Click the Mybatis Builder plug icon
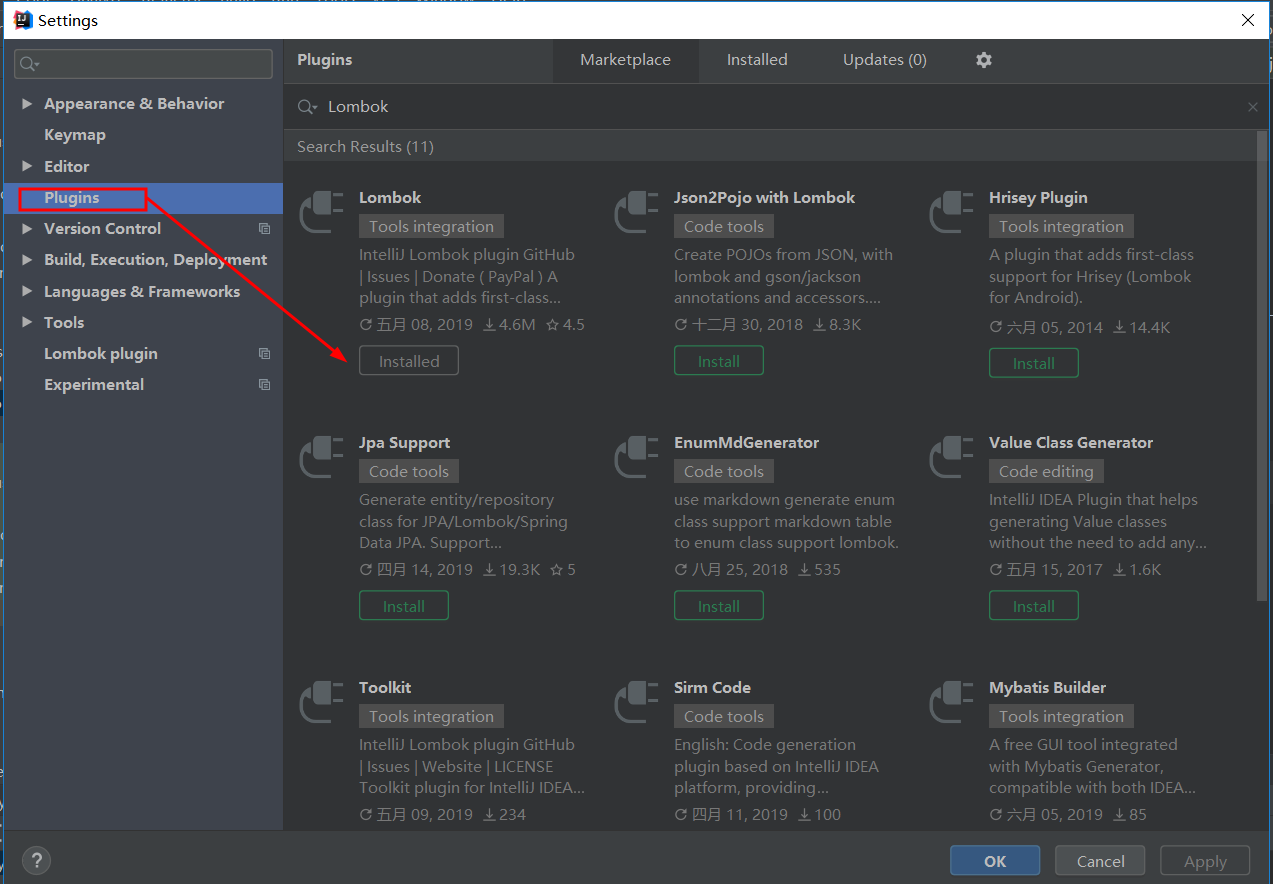Screen dimensions: 1273x884 click(x=952, y=702)
